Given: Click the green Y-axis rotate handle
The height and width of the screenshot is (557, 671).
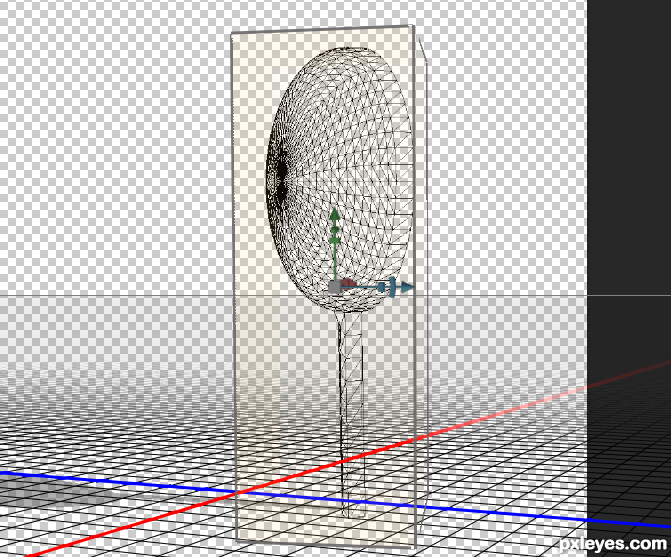Looking at the screenshot, I should coord(335,230).
